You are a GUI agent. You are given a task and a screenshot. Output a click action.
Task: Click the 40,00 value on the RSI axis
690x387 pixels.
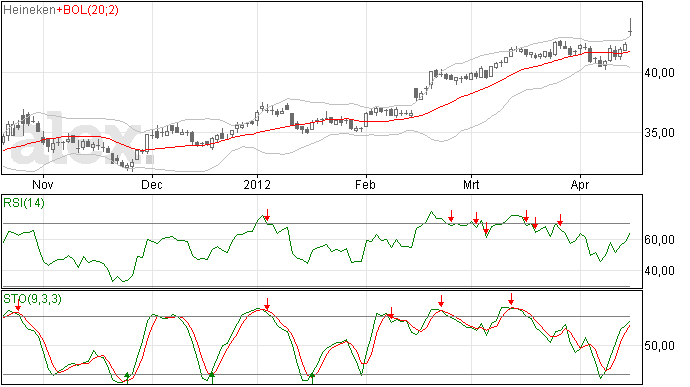coord(660,271)
